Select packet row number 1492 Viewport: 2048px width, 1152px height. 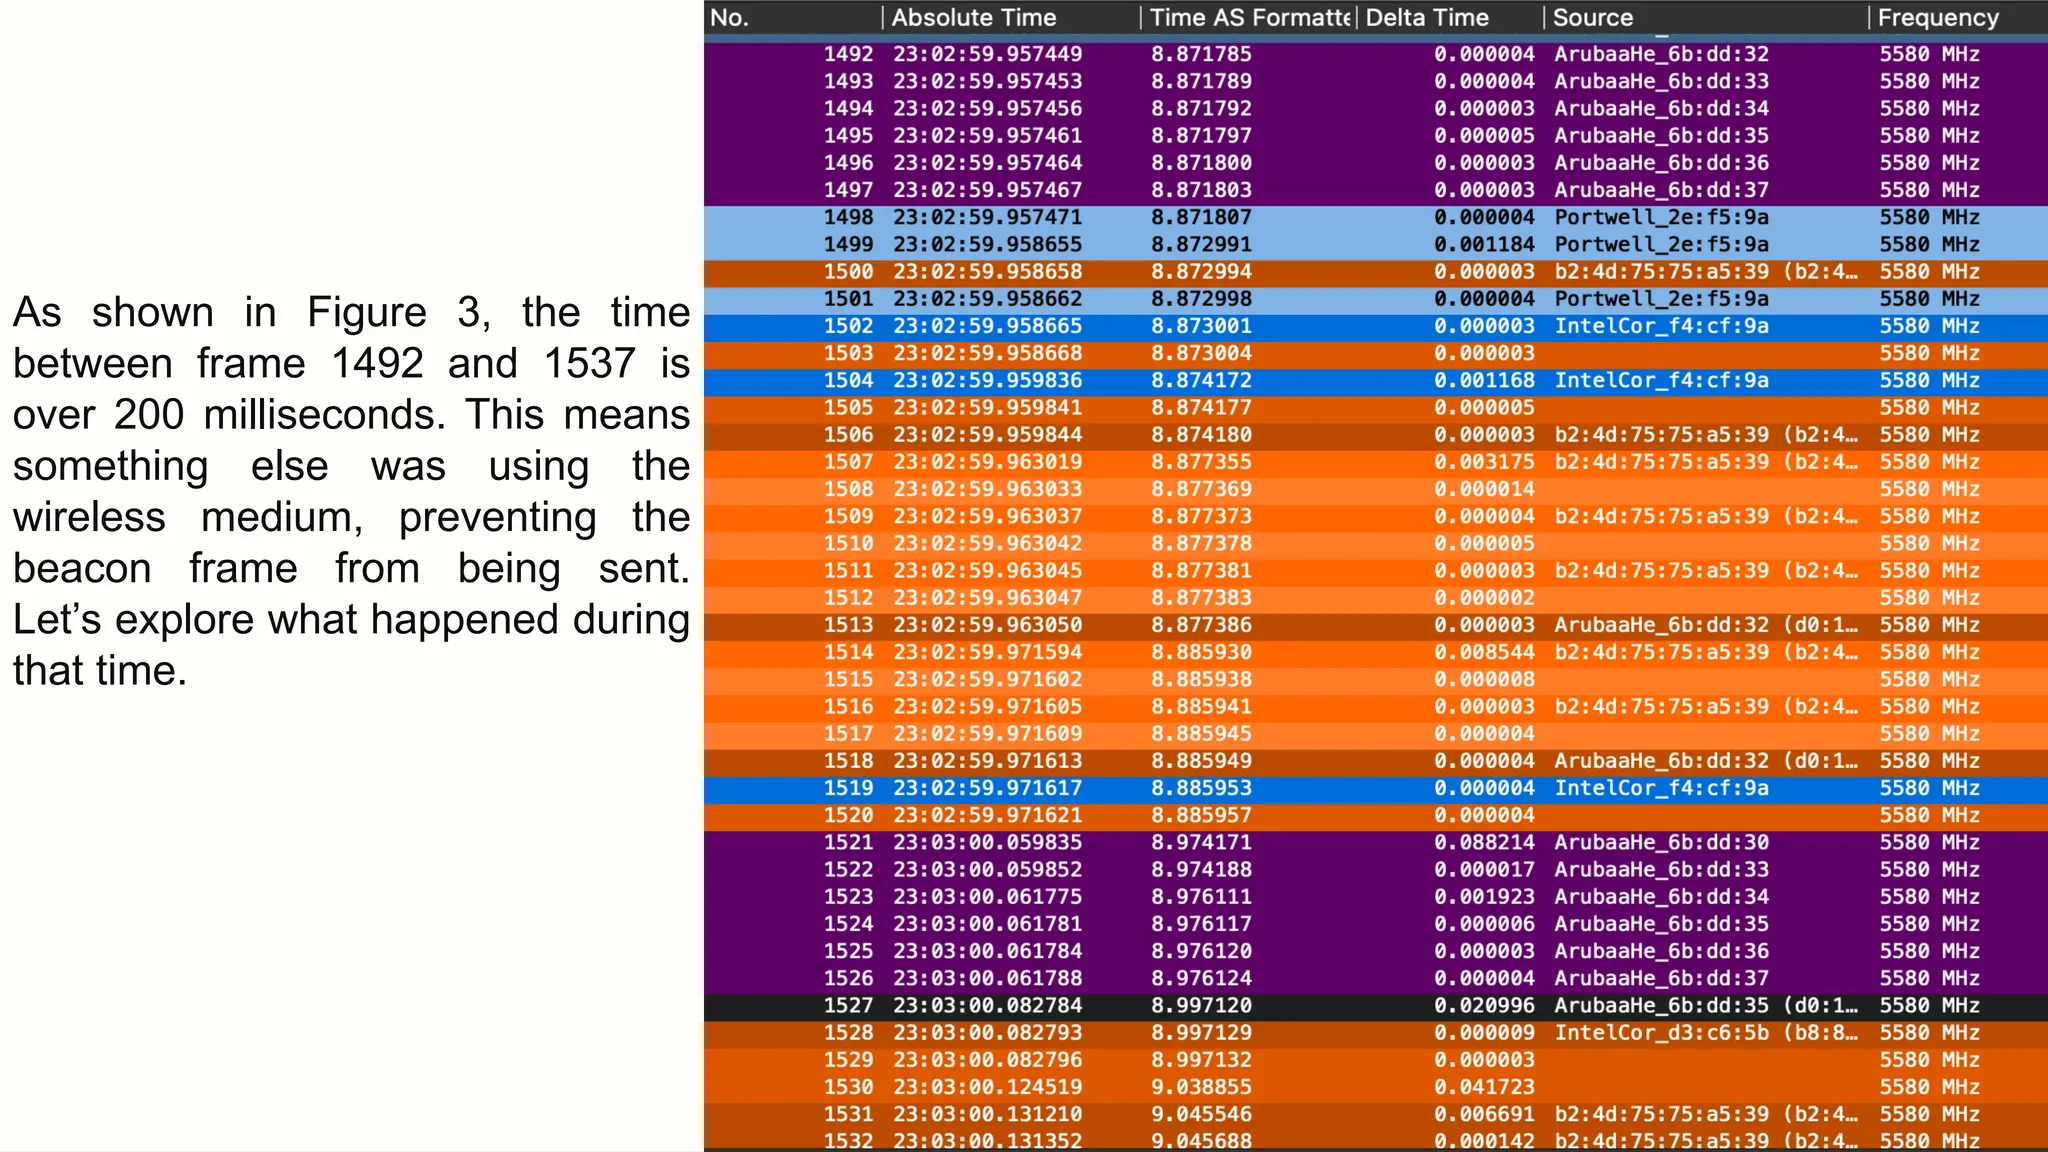(1376, 54)
